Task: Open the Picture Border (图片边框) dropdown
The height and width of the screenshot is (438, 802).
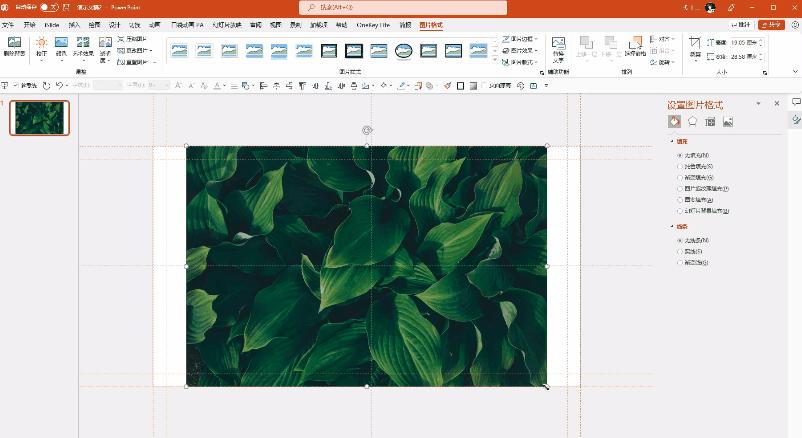Action: 520,39
